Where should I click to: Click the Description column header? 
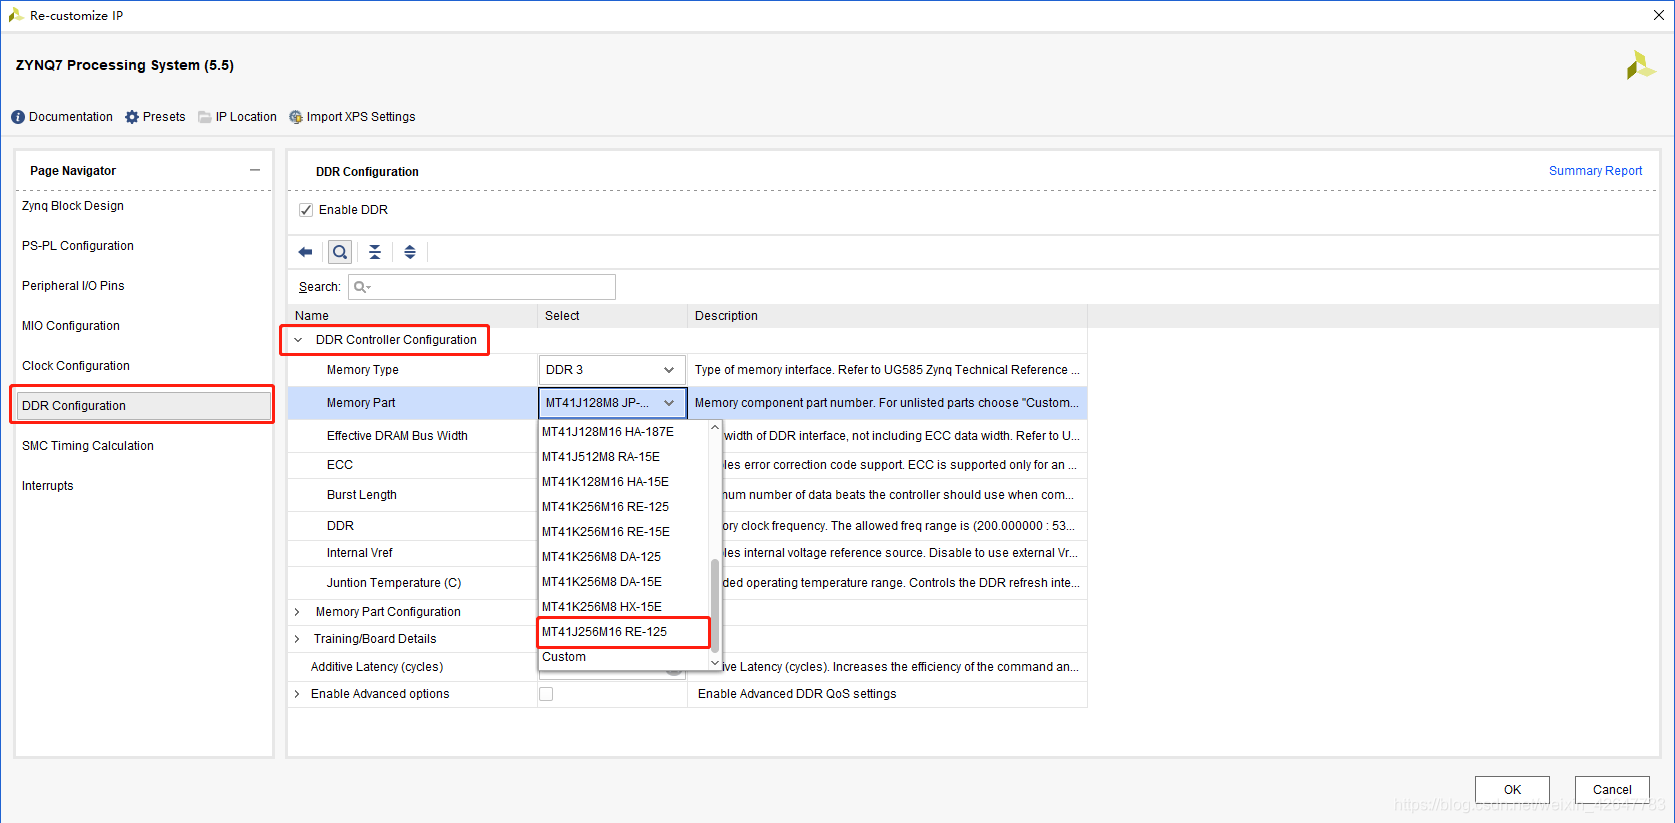pyautogui.click(x=887, y=316)
